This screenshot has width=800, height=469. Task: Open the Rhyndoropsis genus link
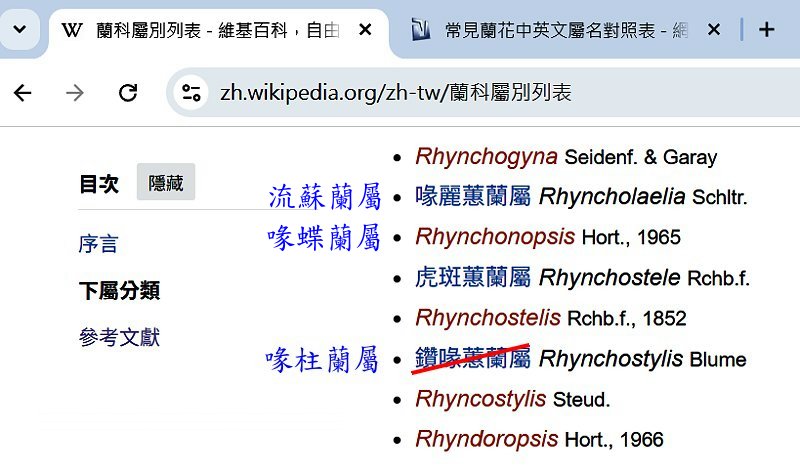(x=486, y=439)
